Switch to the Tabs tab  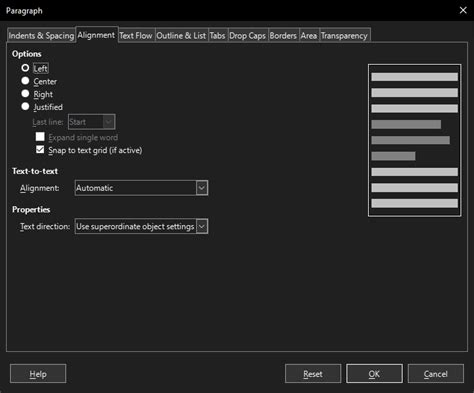click(x=217, y=36)
